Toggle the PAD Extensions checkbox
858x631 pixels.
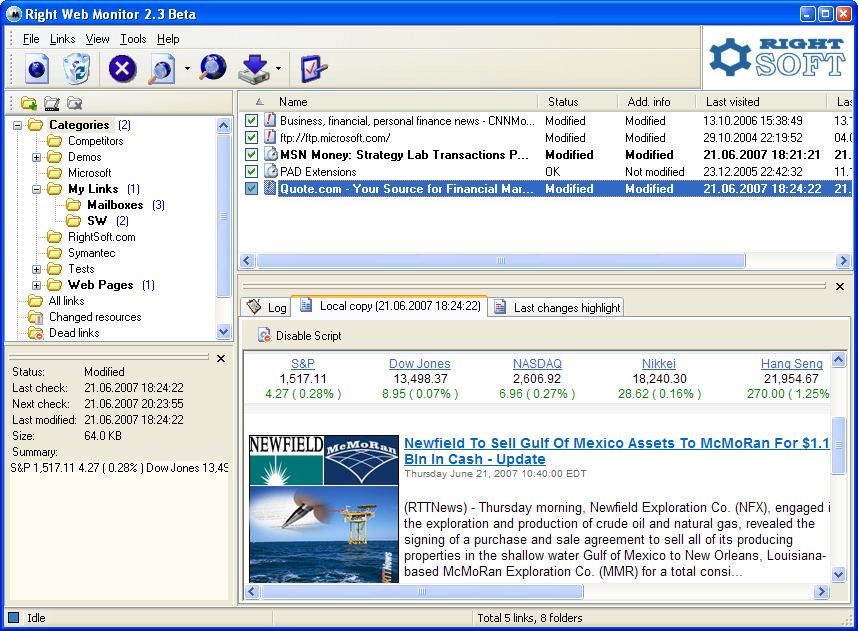coord(251,171)
